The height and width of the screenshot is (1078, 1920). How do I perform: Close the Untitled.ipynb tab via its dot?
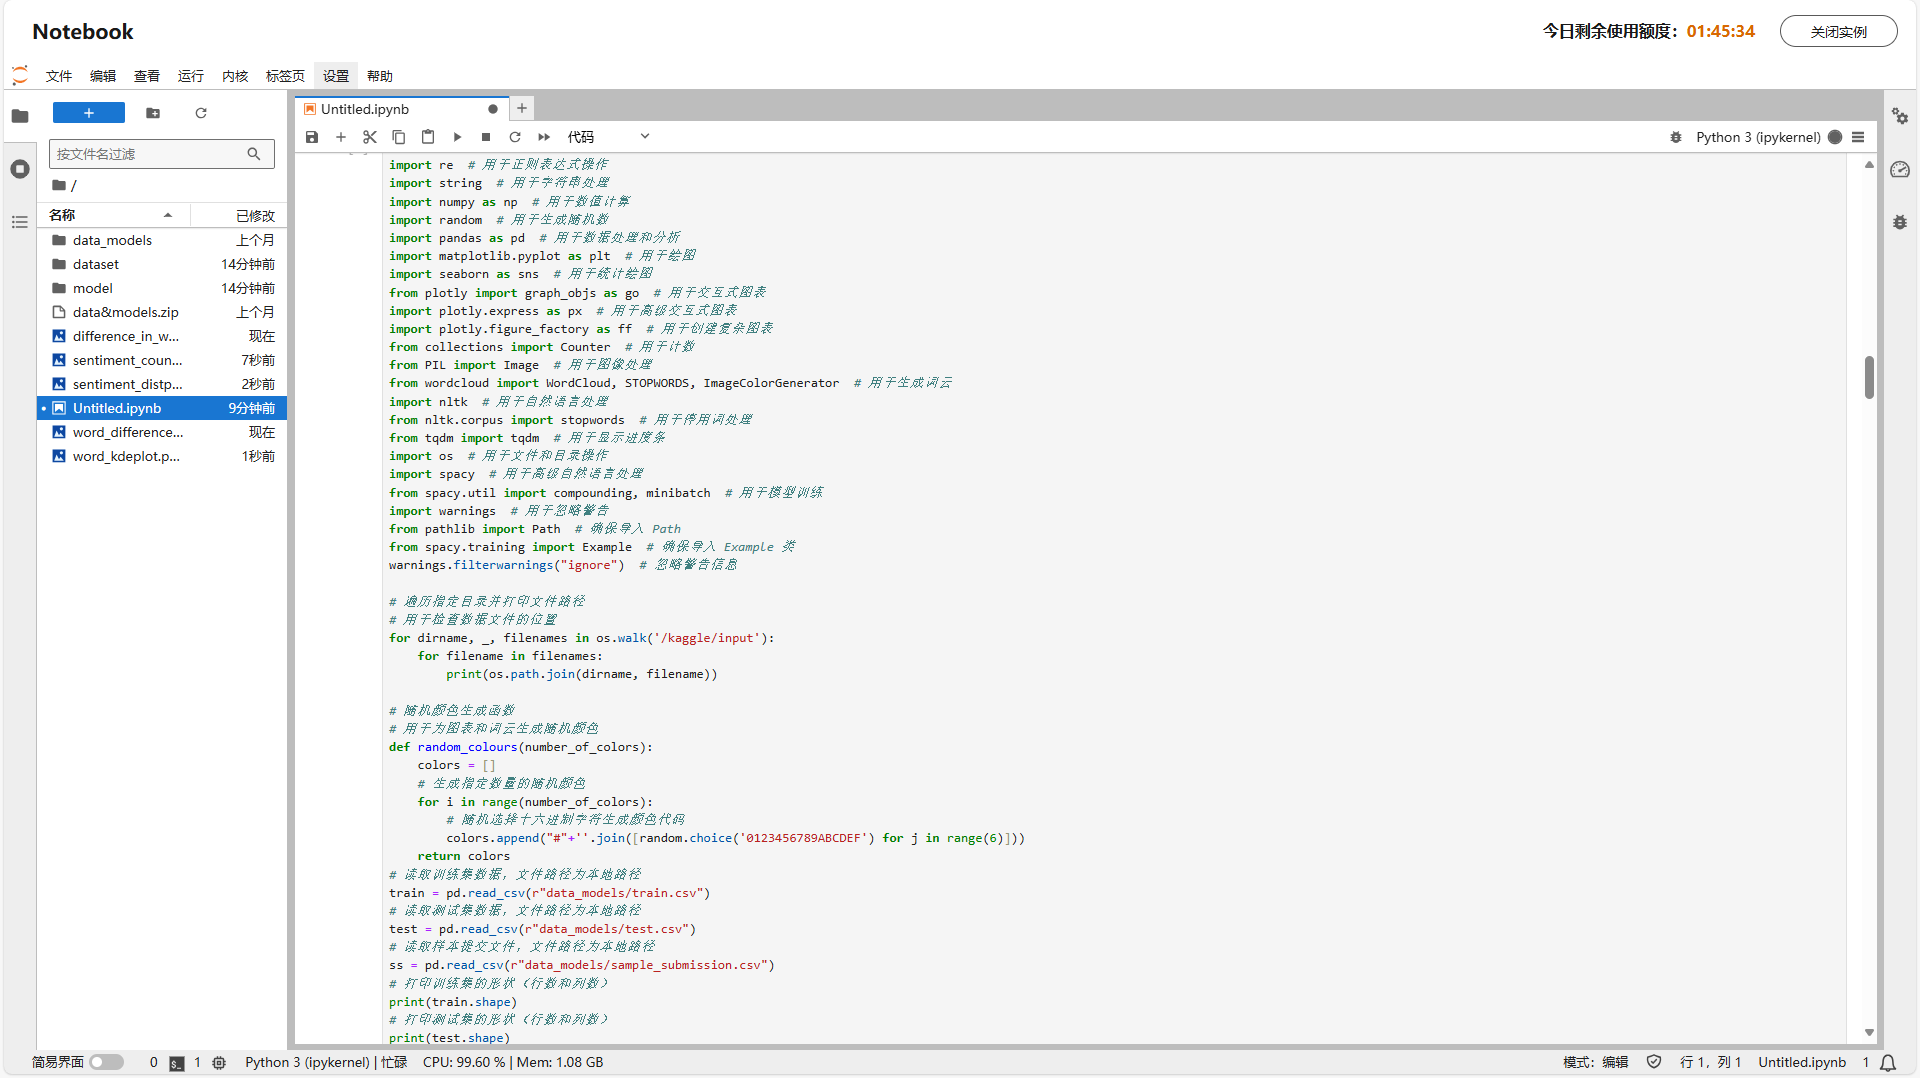pos(493,109)
